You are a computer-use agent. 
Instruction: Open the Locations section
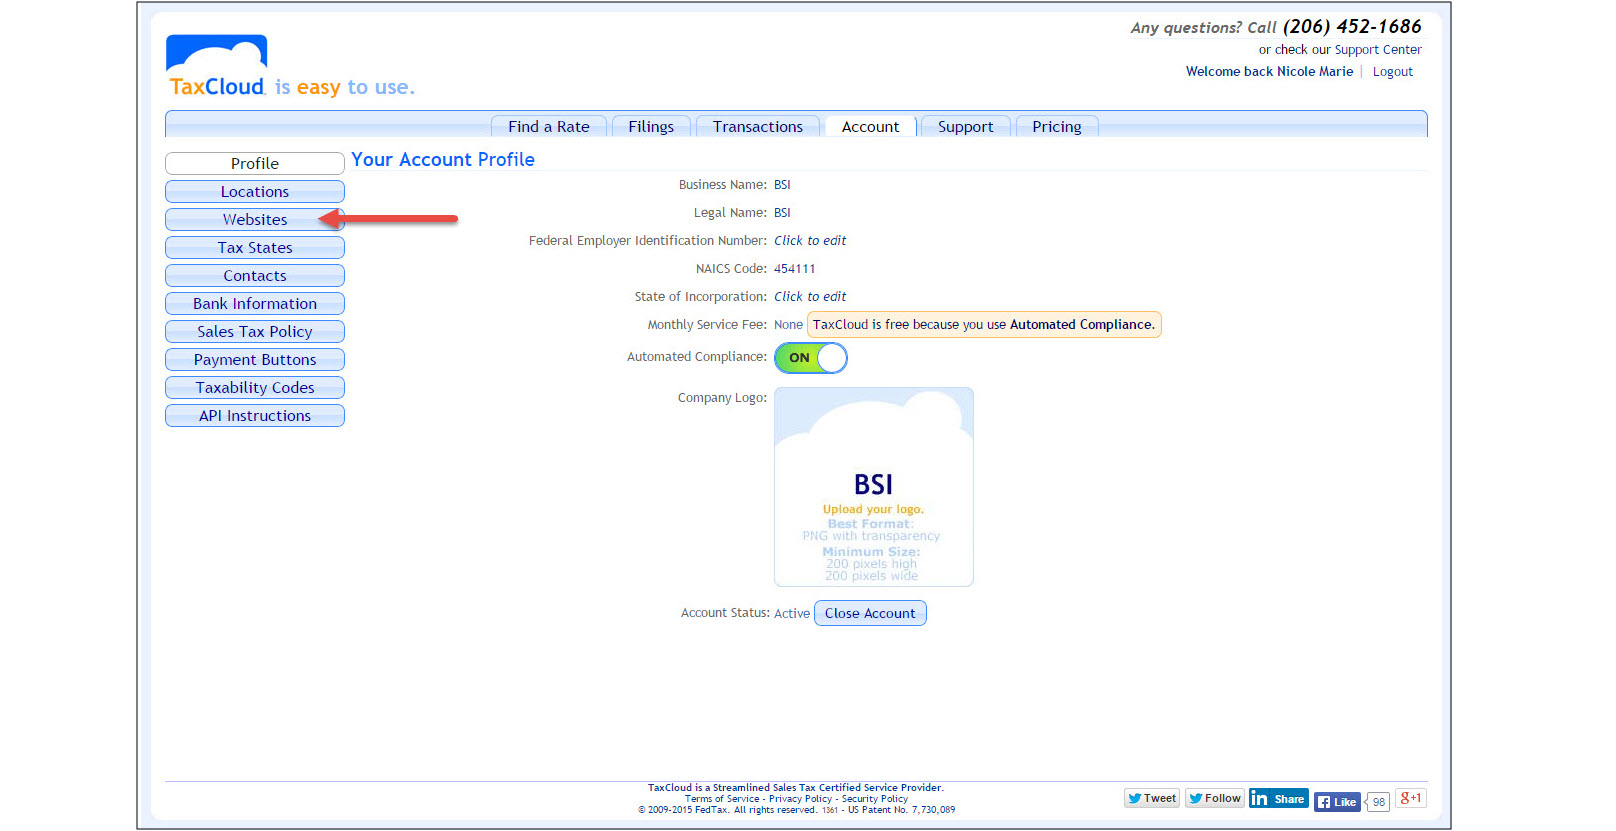tap(255, 191)
